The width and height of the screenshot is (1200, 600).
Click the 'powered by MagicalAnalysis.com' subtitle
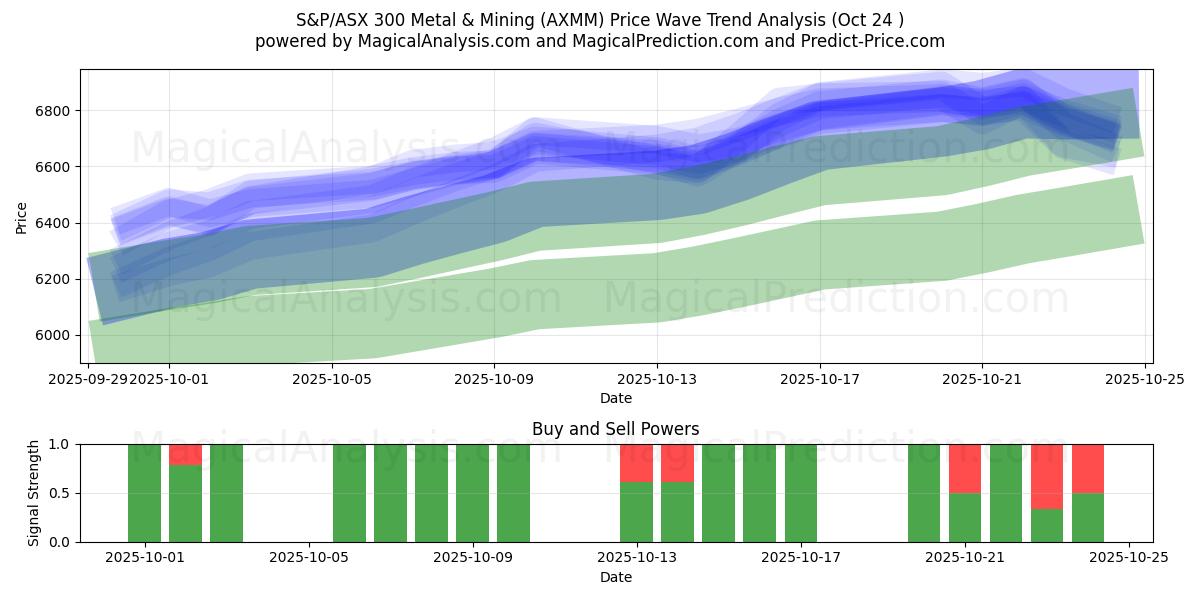[x=600, y=41]
